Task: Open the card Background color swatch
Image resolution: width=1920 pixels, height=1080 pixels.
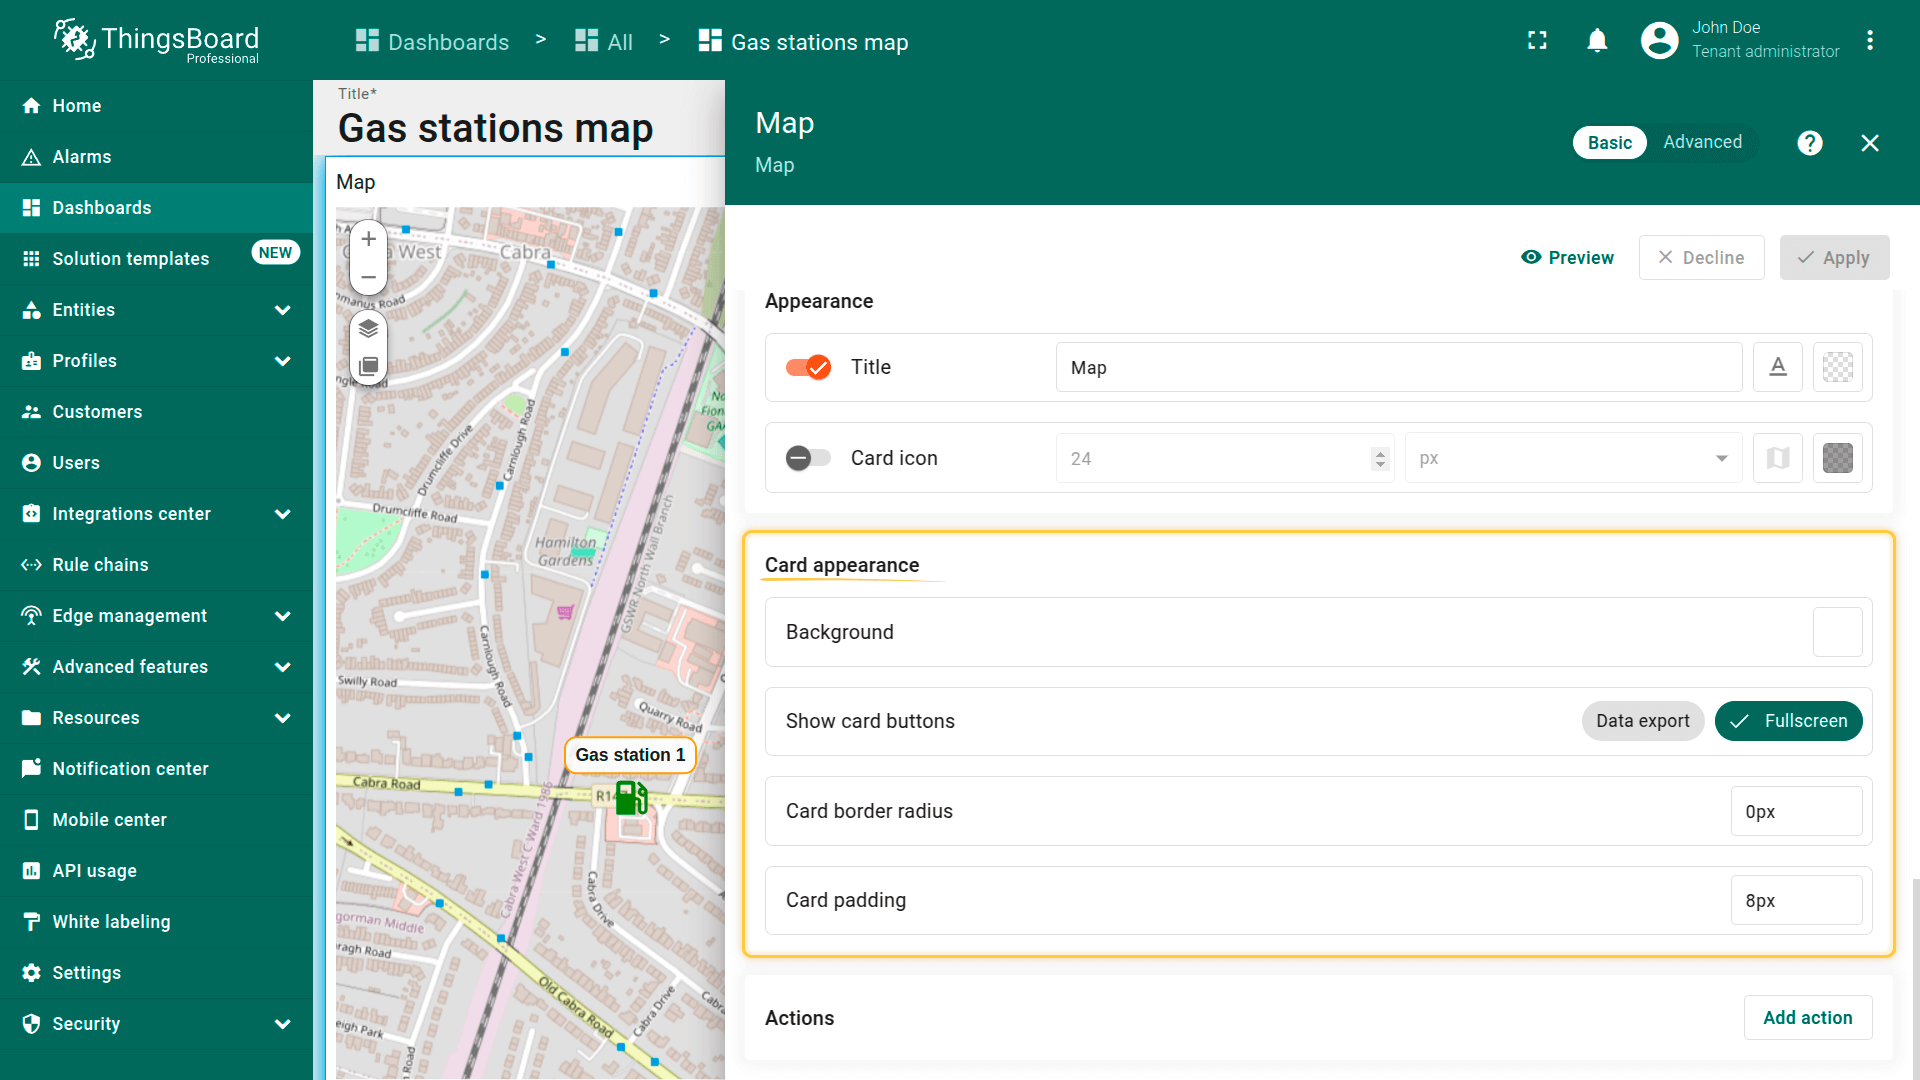Action: (1837, 632)
